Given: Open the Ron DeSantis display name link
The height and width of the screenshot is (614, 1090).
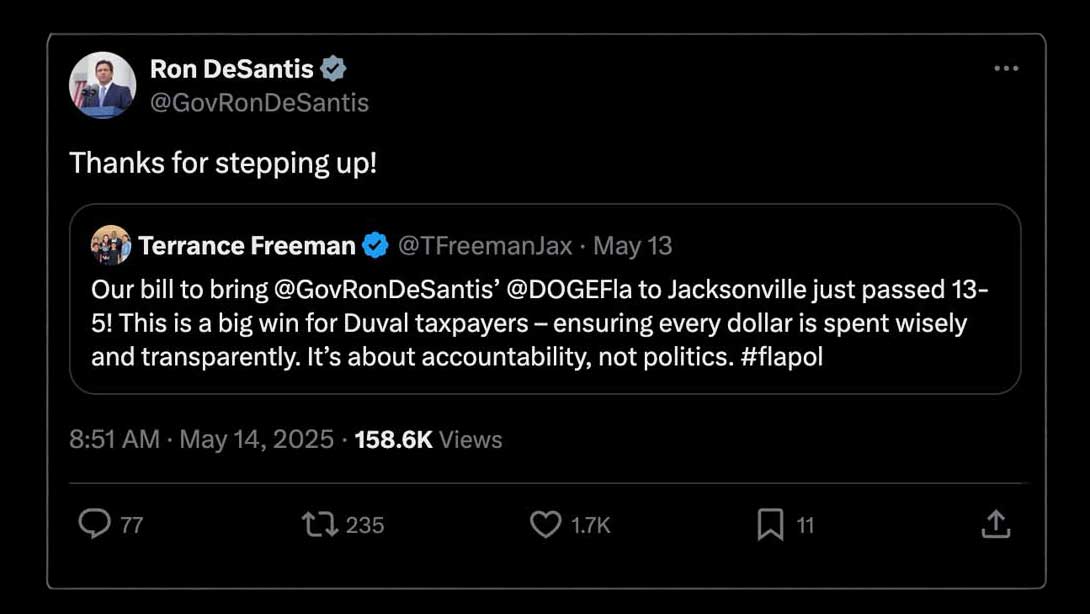Looking at the screenshot, I should click(x=231, y=69).
